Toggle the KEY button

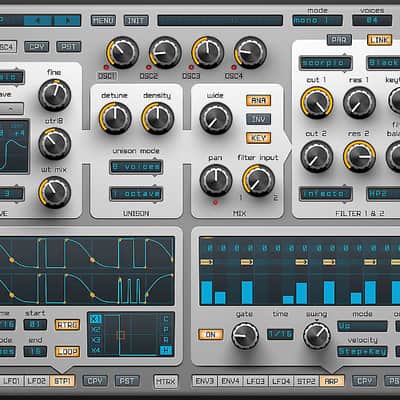pyautogui.click(x=259, y=138)
